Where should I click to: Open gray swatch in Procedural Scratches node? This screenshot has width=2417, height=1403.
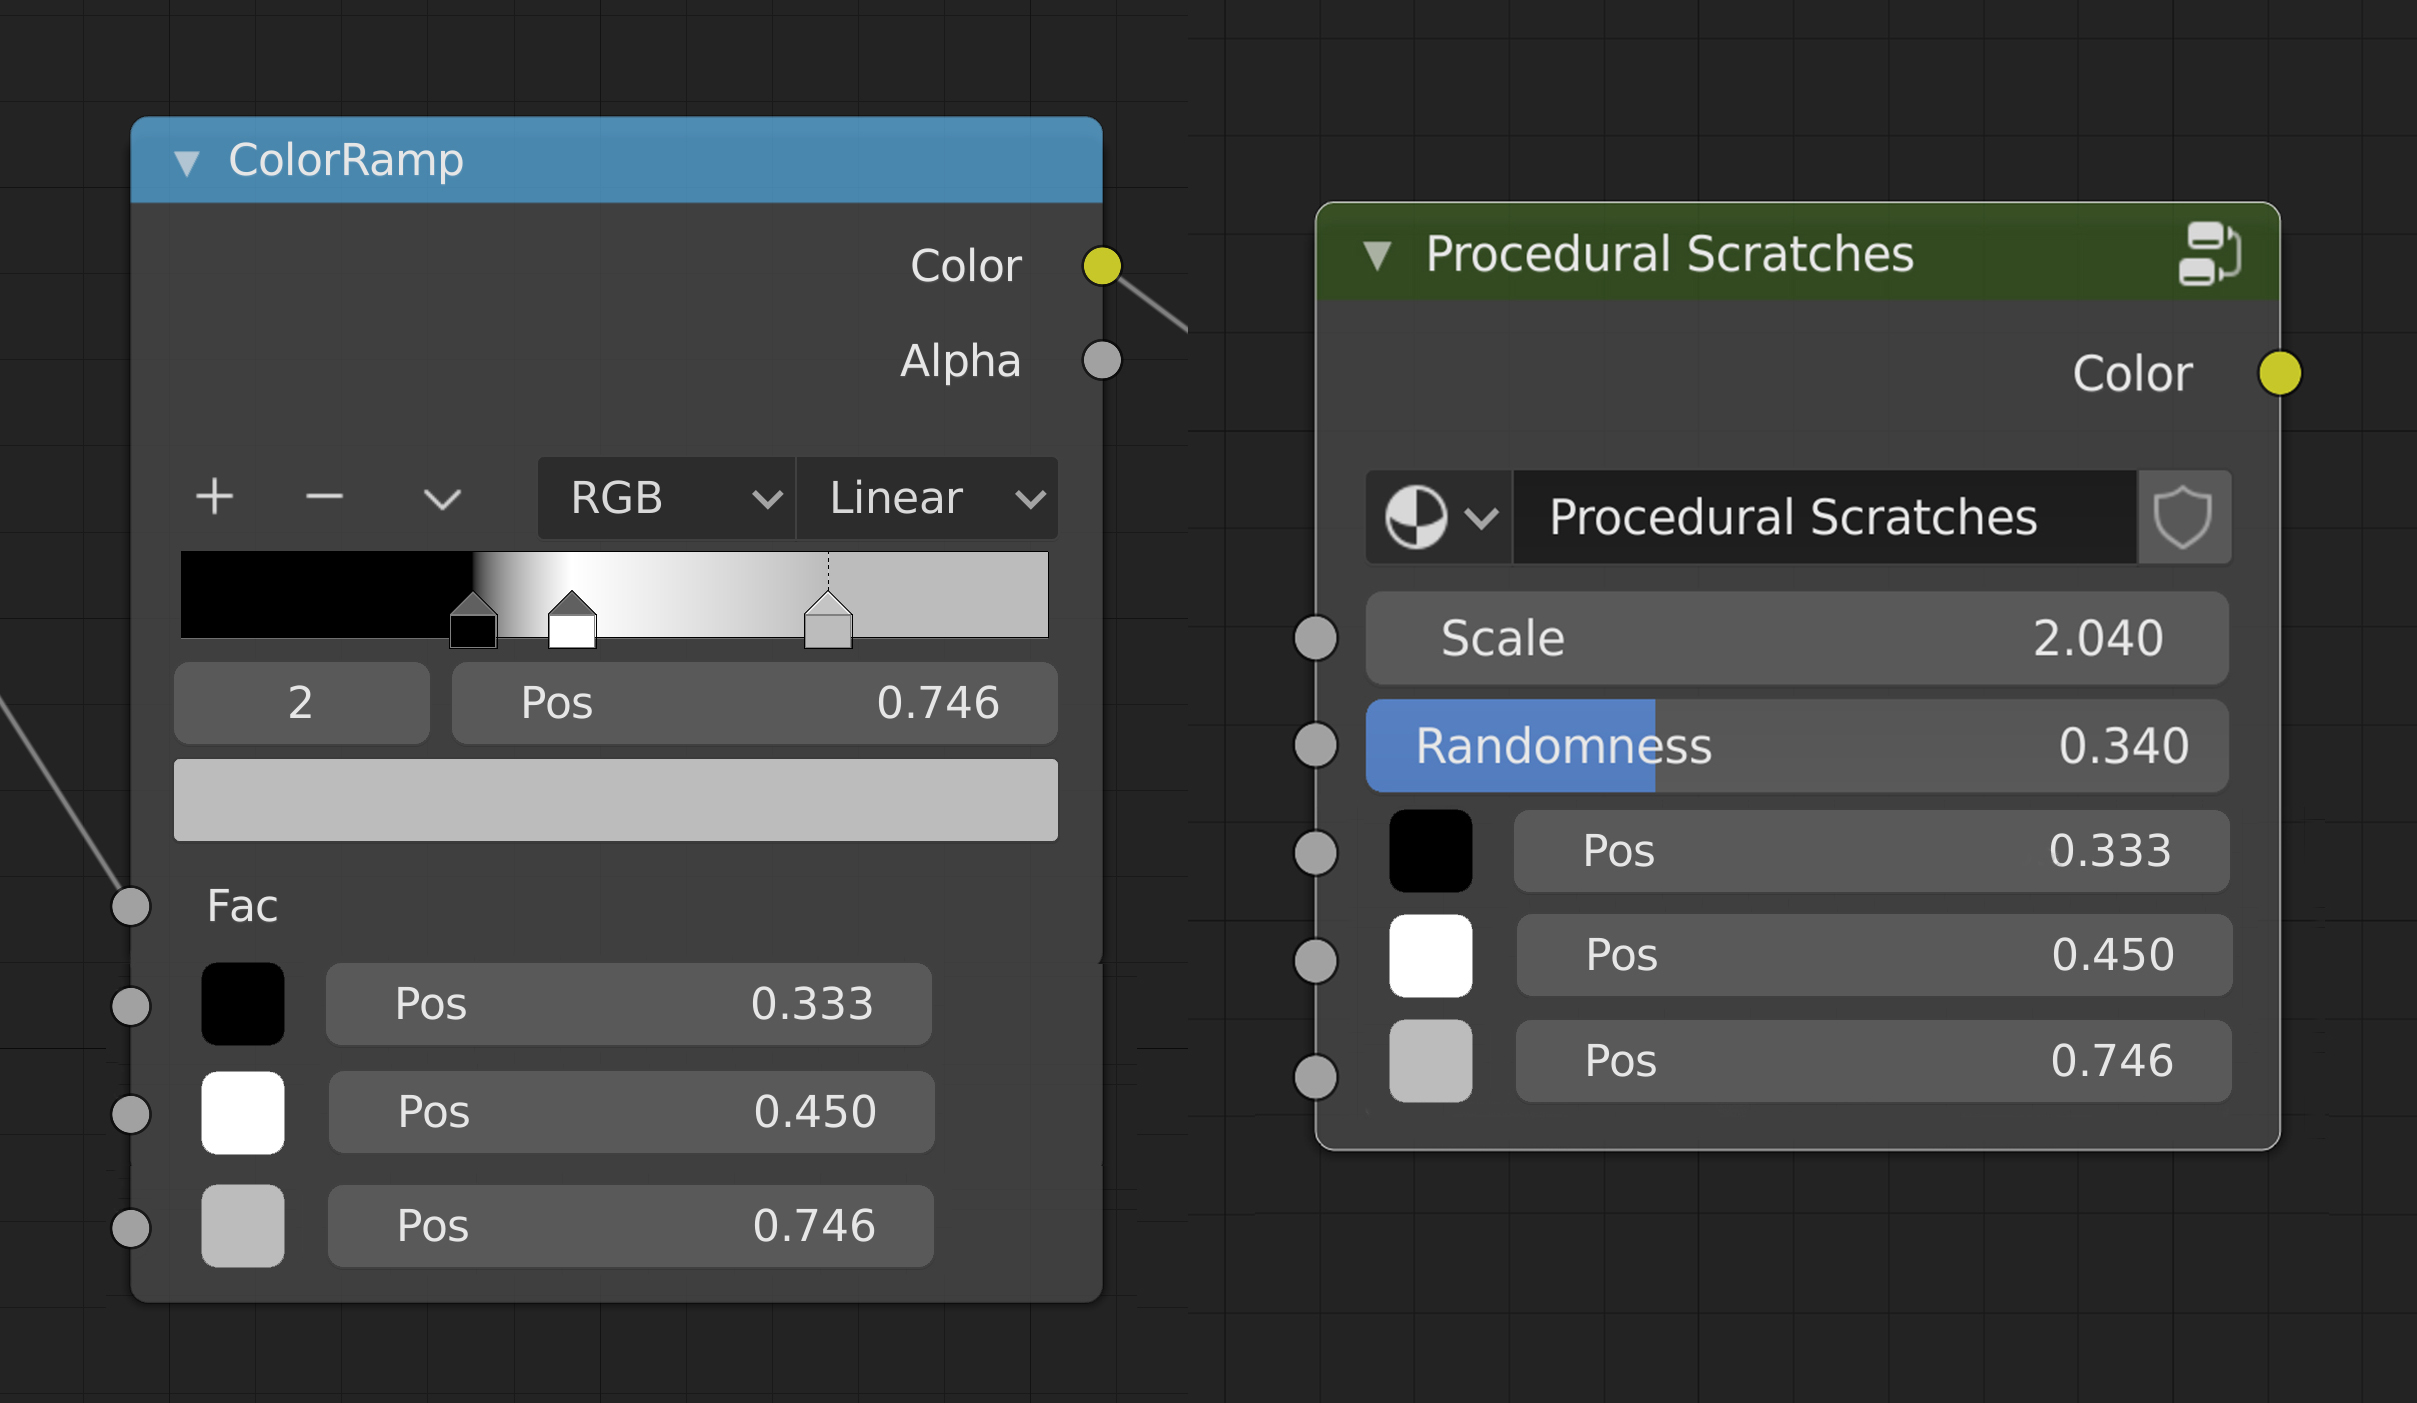click(1431, 1061)
